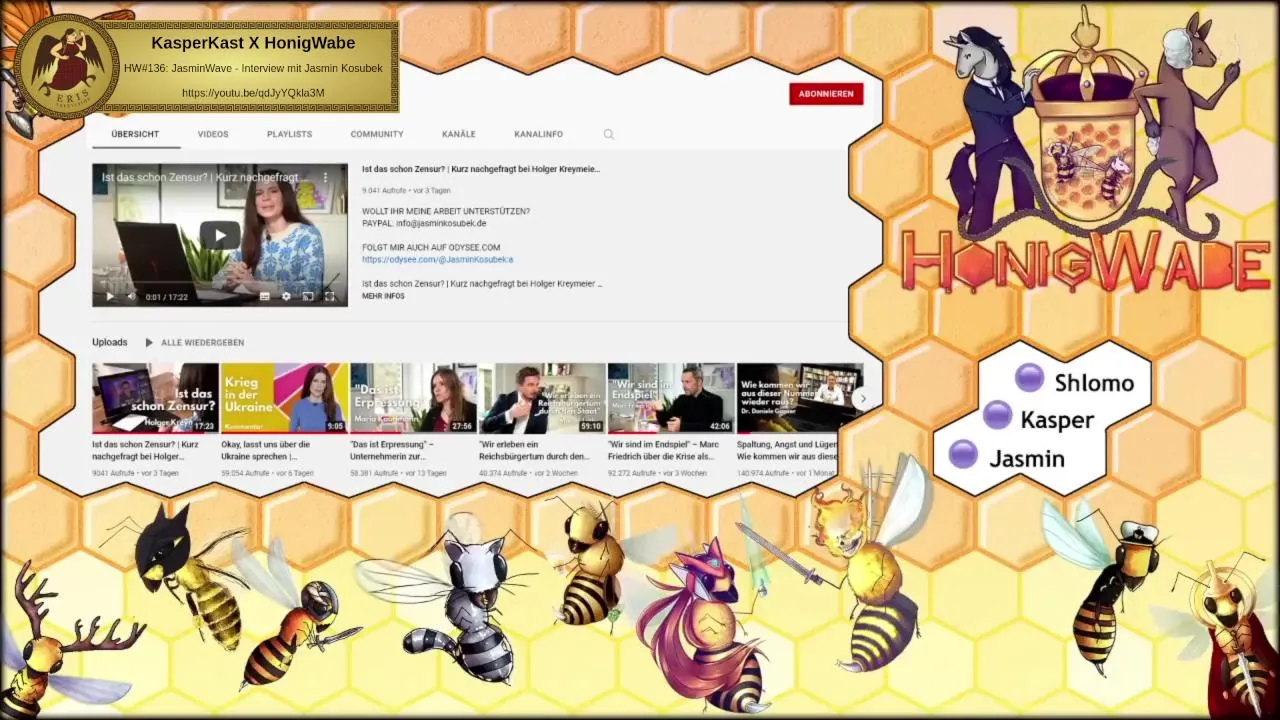The height and width of the screenshot is (720, 1280).
Task: Click the purple dot beside Shlomo
Action: tap(1029, 378)
